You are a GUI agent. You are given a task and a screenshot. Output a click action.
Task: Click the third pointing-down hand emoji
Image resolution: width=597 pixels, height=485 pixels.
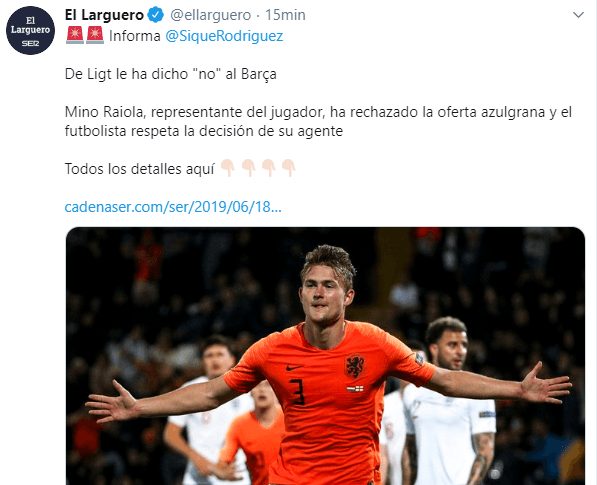(x=268, y=168)
